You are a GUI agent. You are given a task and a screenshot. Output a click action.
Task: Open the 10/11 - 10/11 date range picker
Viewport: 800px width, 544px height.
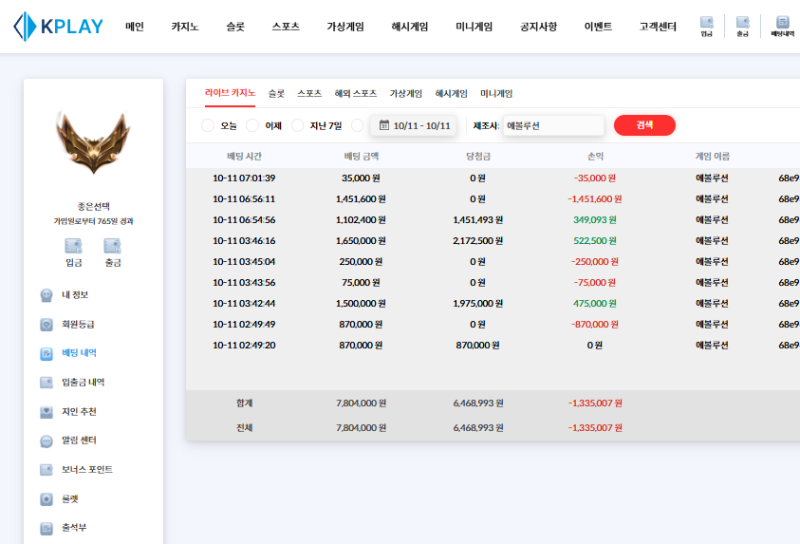pyautogui.click(x=414, y=125)
